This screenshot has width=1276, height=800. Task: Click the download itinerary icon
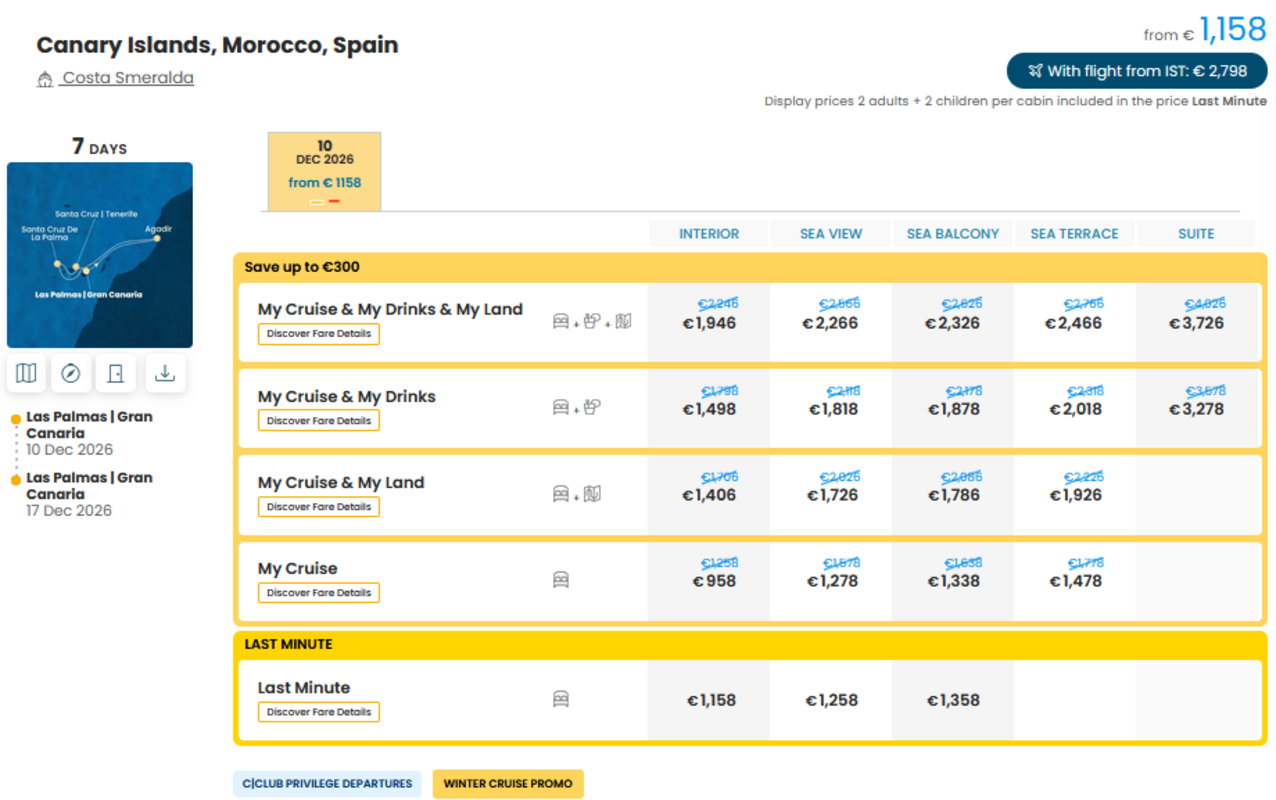click(165, 373)
